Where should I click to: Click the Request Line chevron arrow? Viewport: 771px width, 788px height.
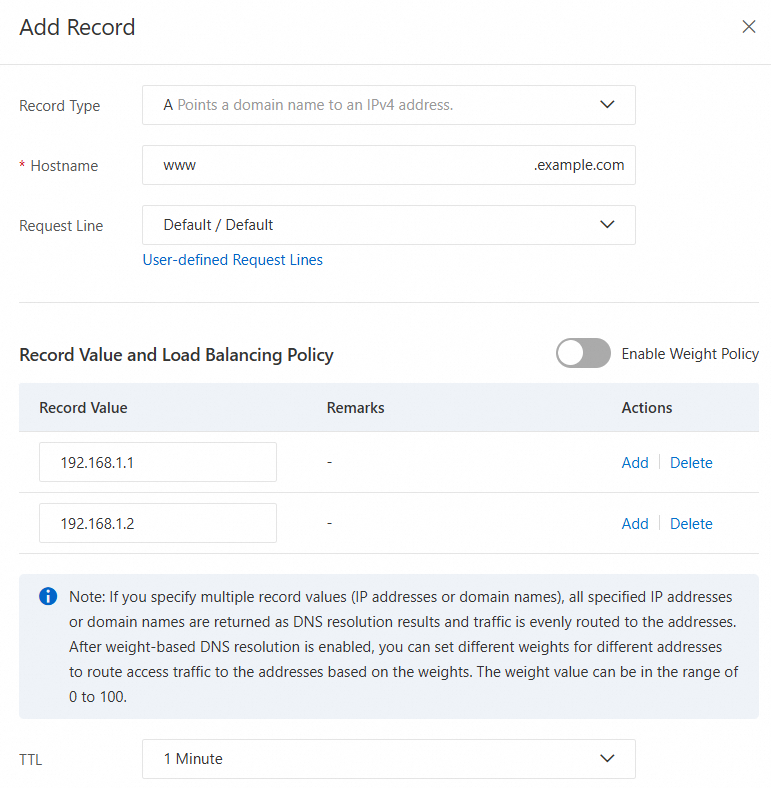coord(607,225)
